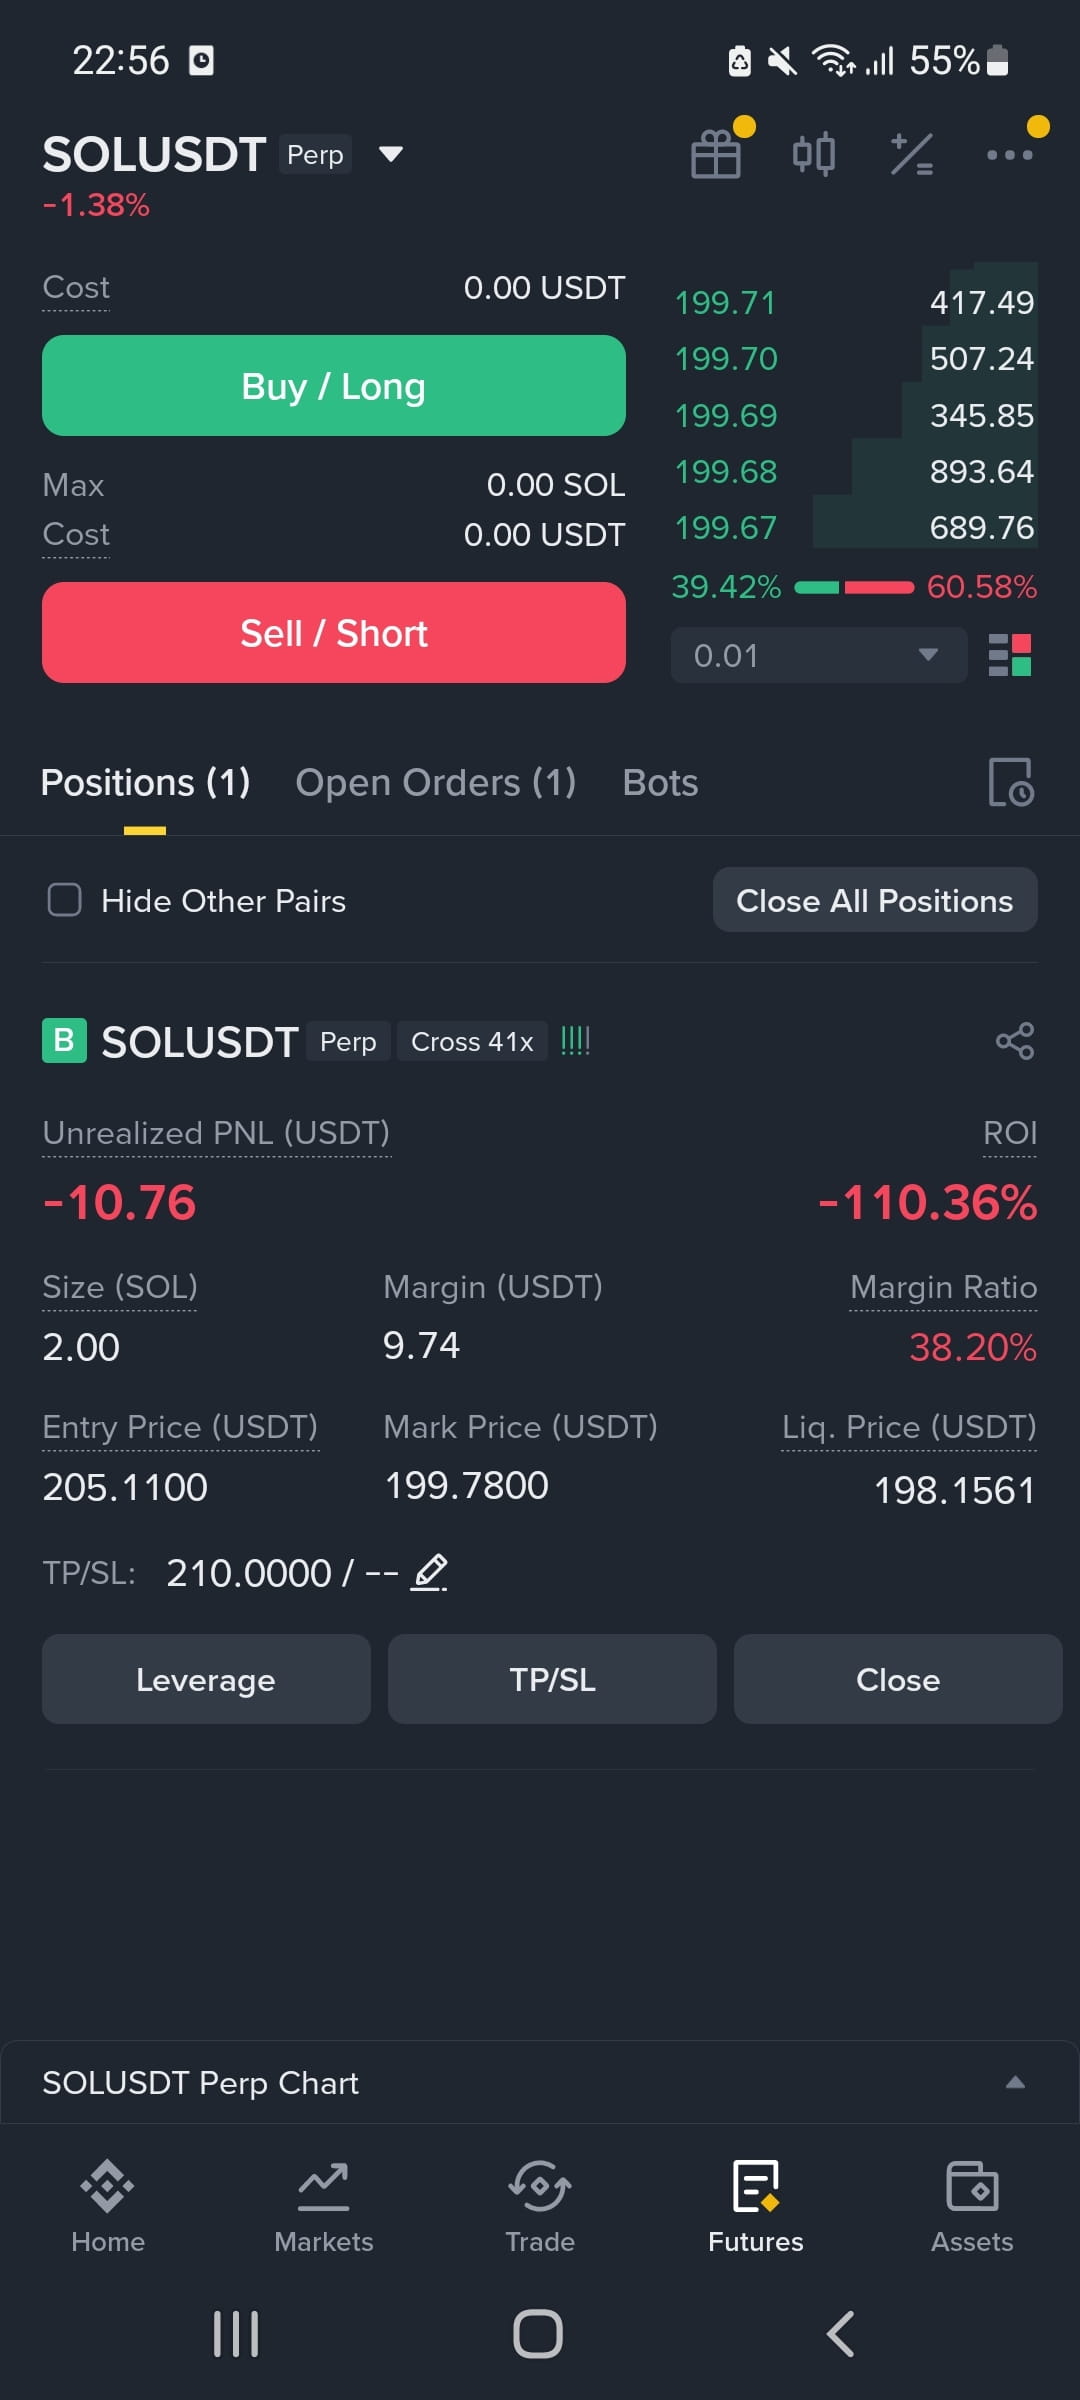This screenshot has width=1080, height=2400.
Task: Check the Hide Other Pairs checkbox
Action: click(65, 900)
